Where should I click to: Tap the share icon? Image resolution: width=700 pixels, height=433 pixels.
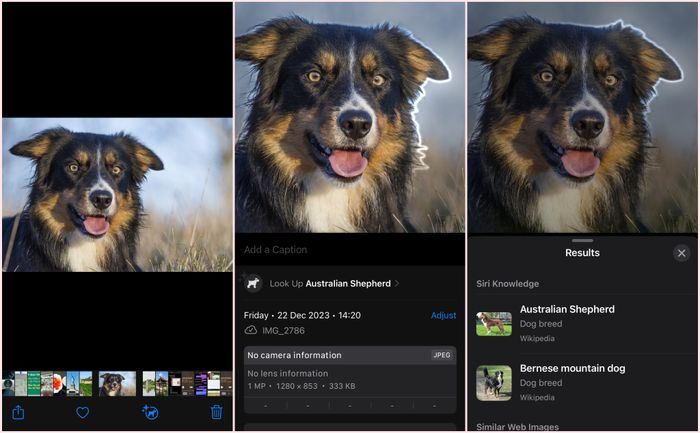(x=18, y=412)
